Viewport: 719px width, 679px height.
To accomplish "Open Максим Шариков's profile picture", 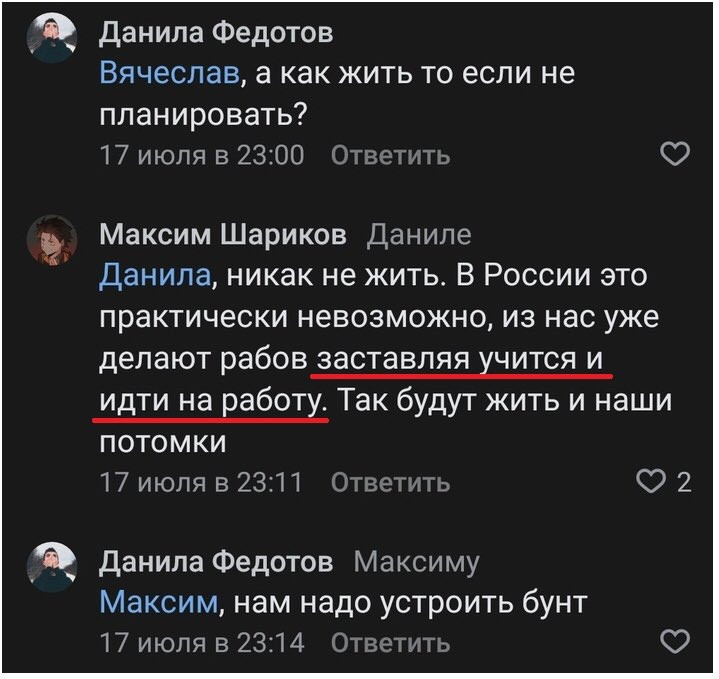I will 51,242.
